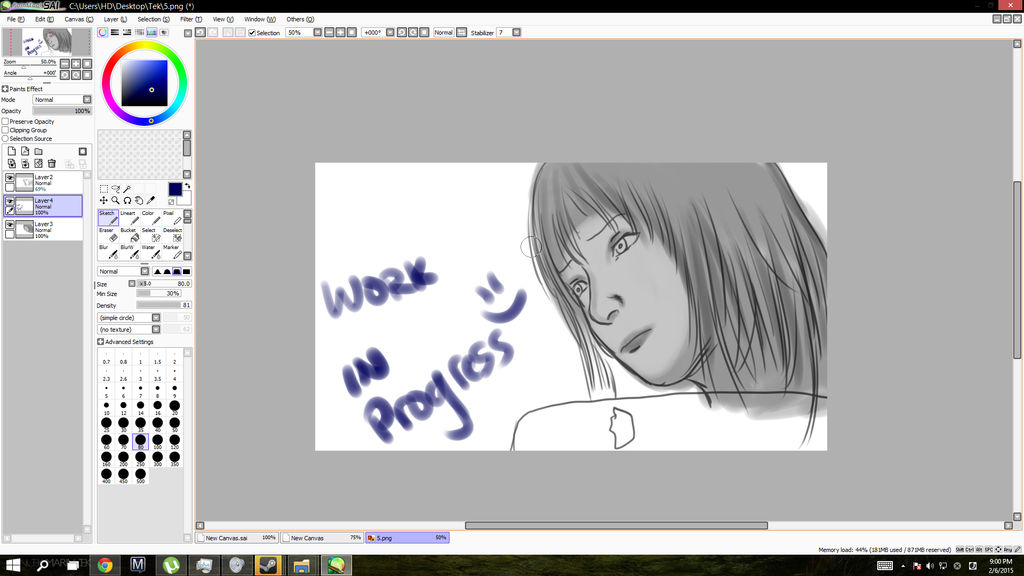Collapse the Paints Effect section
Viewport: 1024px width, 576px height.
click(x=5, y=89)
